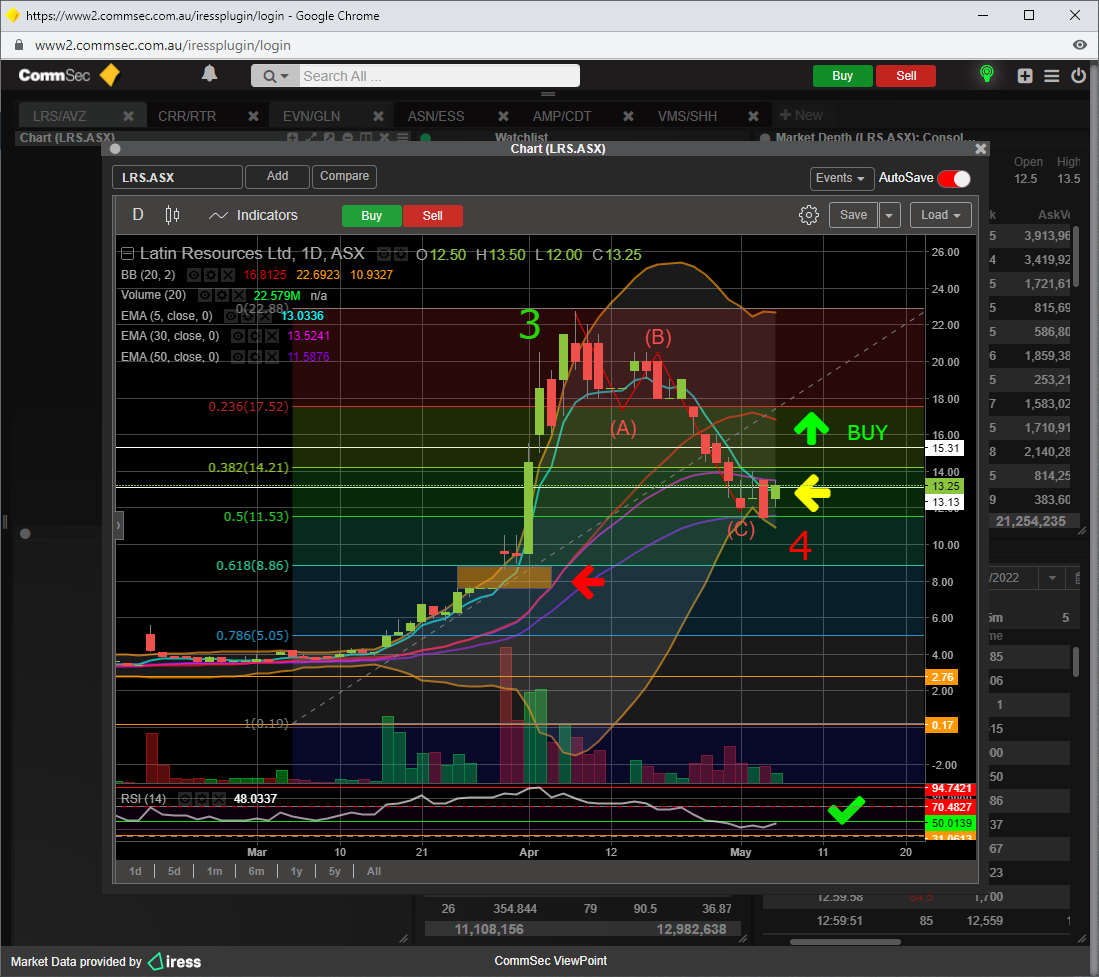Image resolution: width=1099 pixels, height=977 pixels.
Task: Click the header Sell button
Action: (906, 76)
